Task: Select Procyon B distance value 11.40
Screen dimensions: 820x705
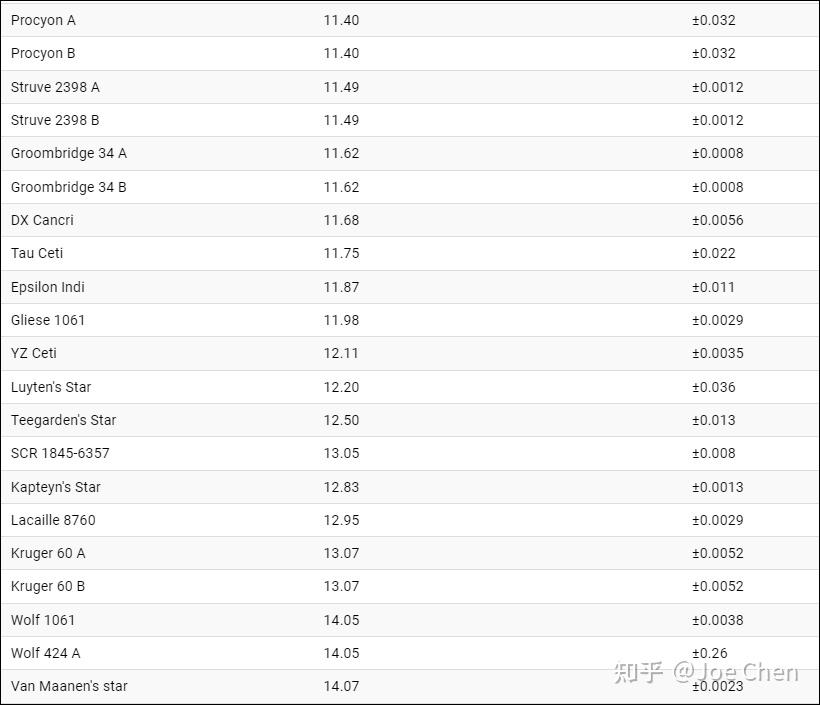Action: click(341, 53)
